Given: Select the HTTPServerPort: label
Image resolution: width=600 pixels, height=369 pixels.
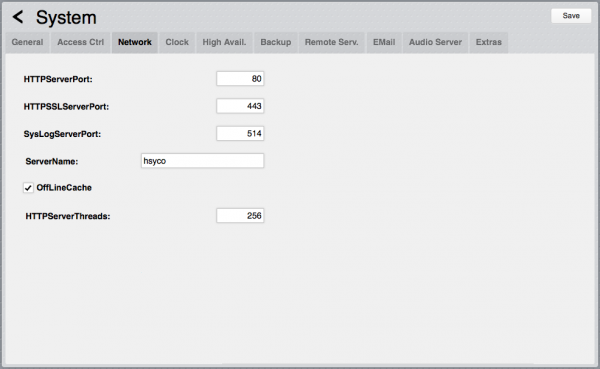Looking at the screenshot, I should pyautogui.click(x=58, y=79).
